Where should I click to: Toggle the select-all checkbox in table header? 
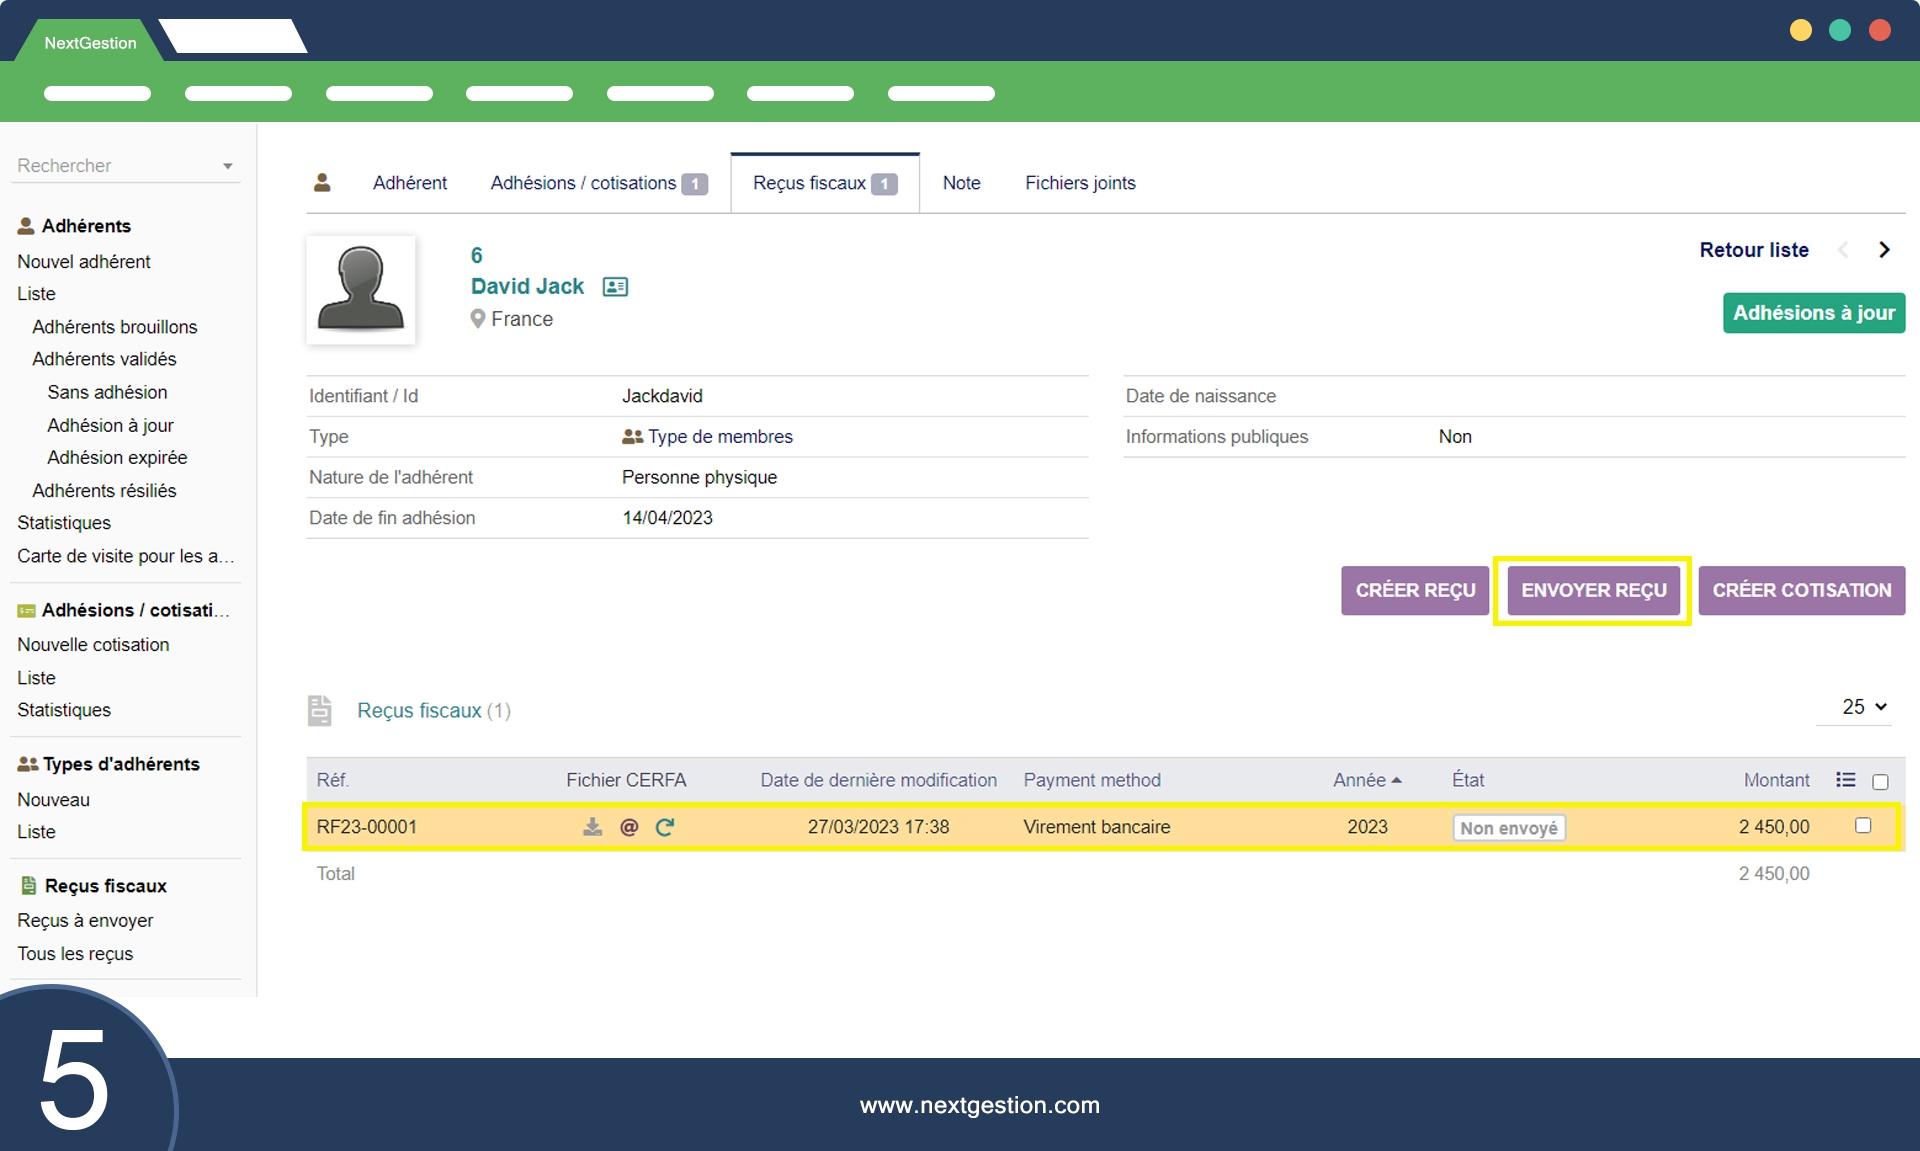pos(1880,782)
